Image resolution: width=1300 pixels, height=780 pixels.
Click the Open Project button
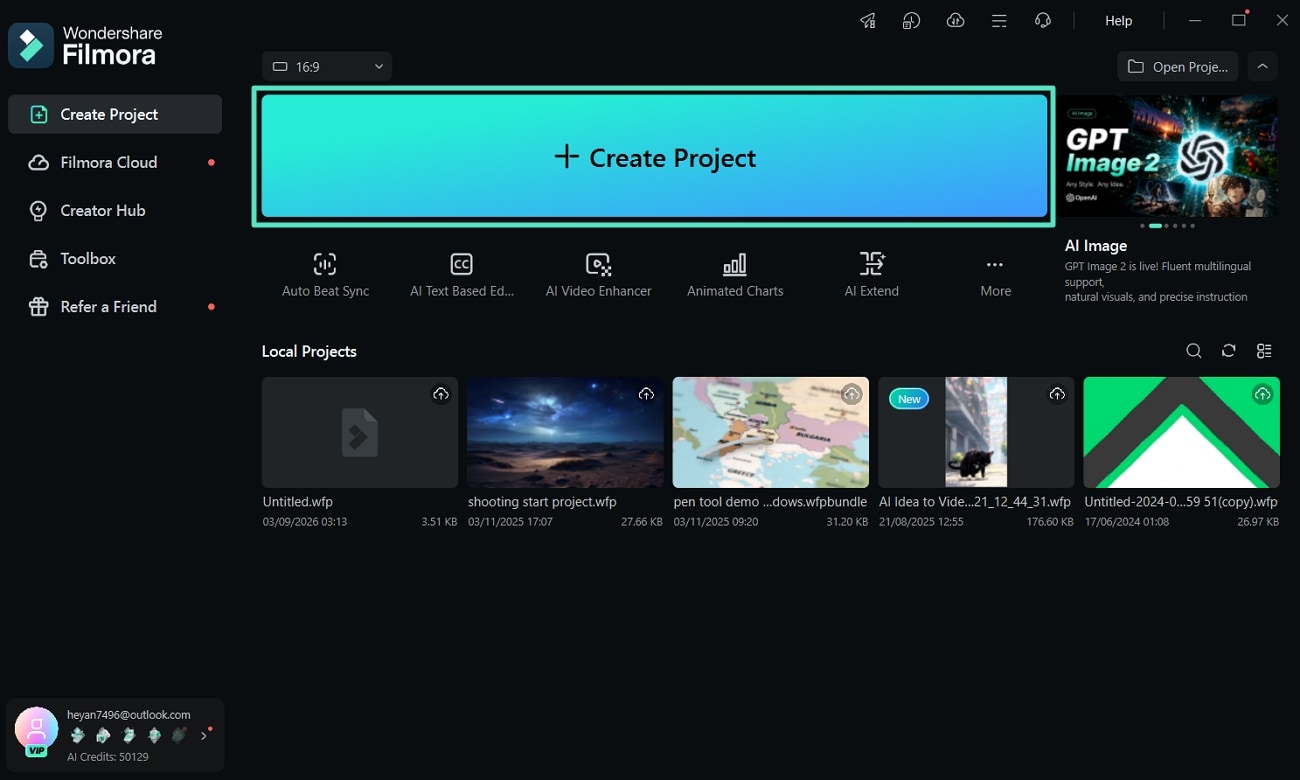pos(1178,66)
